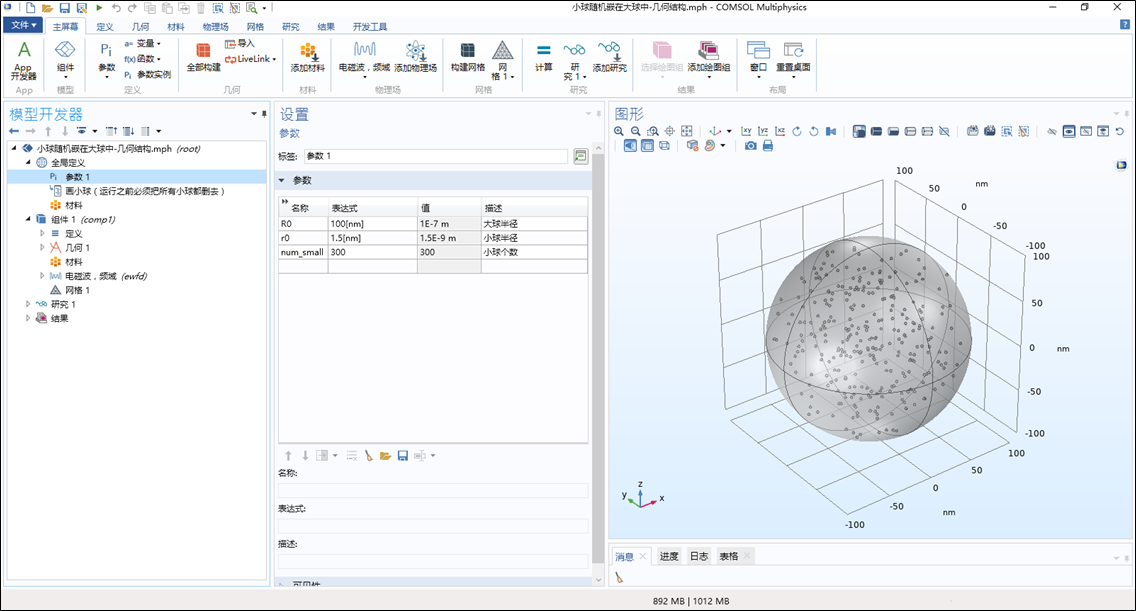Expand the 结果 node in model tree
The image size is (1136, 611).
[x=28, y=318]
